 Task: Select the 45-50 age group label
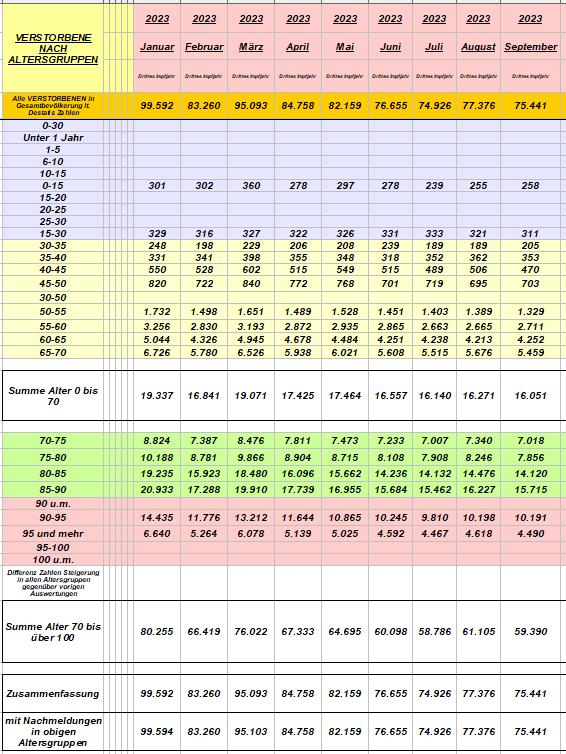(x=53, y=284)
